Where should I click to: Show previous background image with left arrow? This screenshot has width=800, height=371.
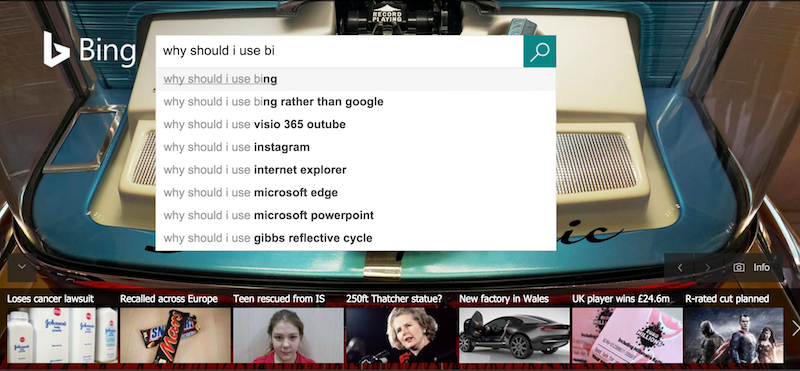[x=680, y=267]
